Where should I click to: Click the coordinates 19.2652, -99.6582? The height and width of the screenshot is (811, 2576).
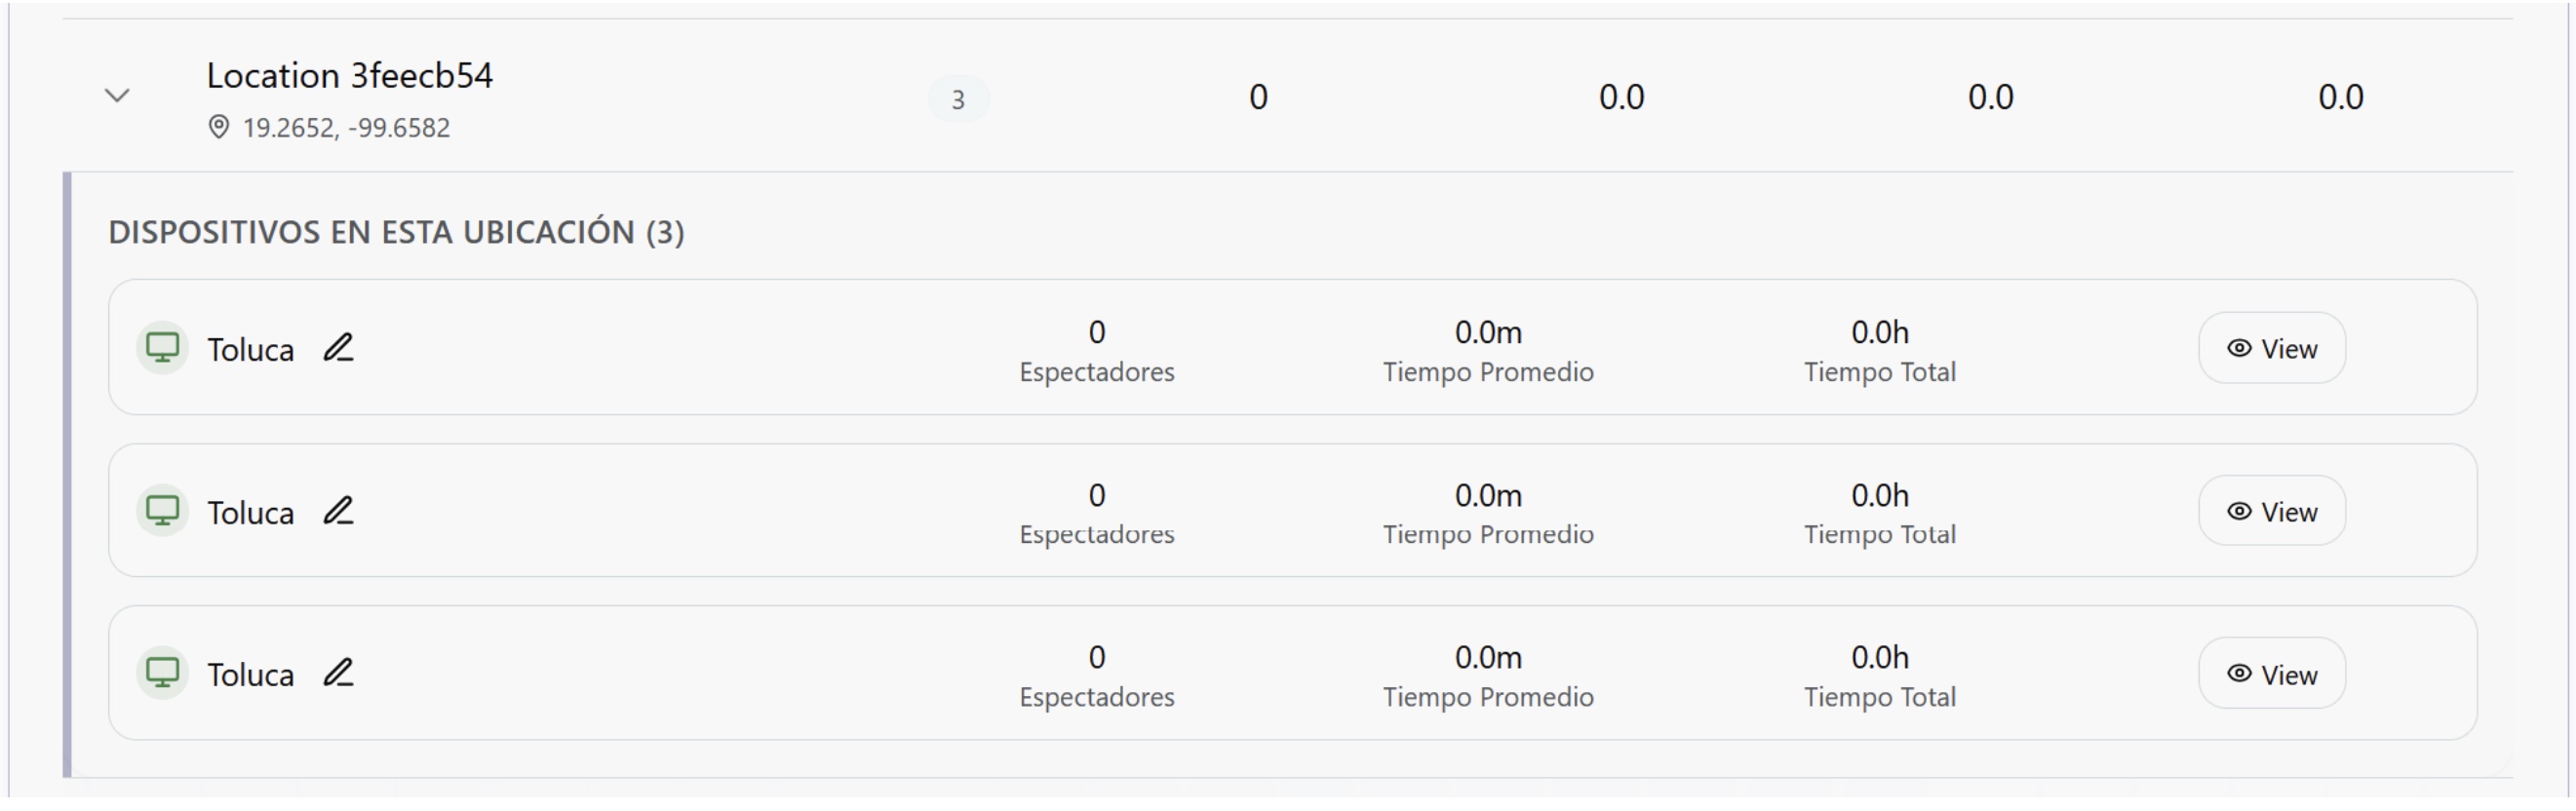(x=346, y=128)
